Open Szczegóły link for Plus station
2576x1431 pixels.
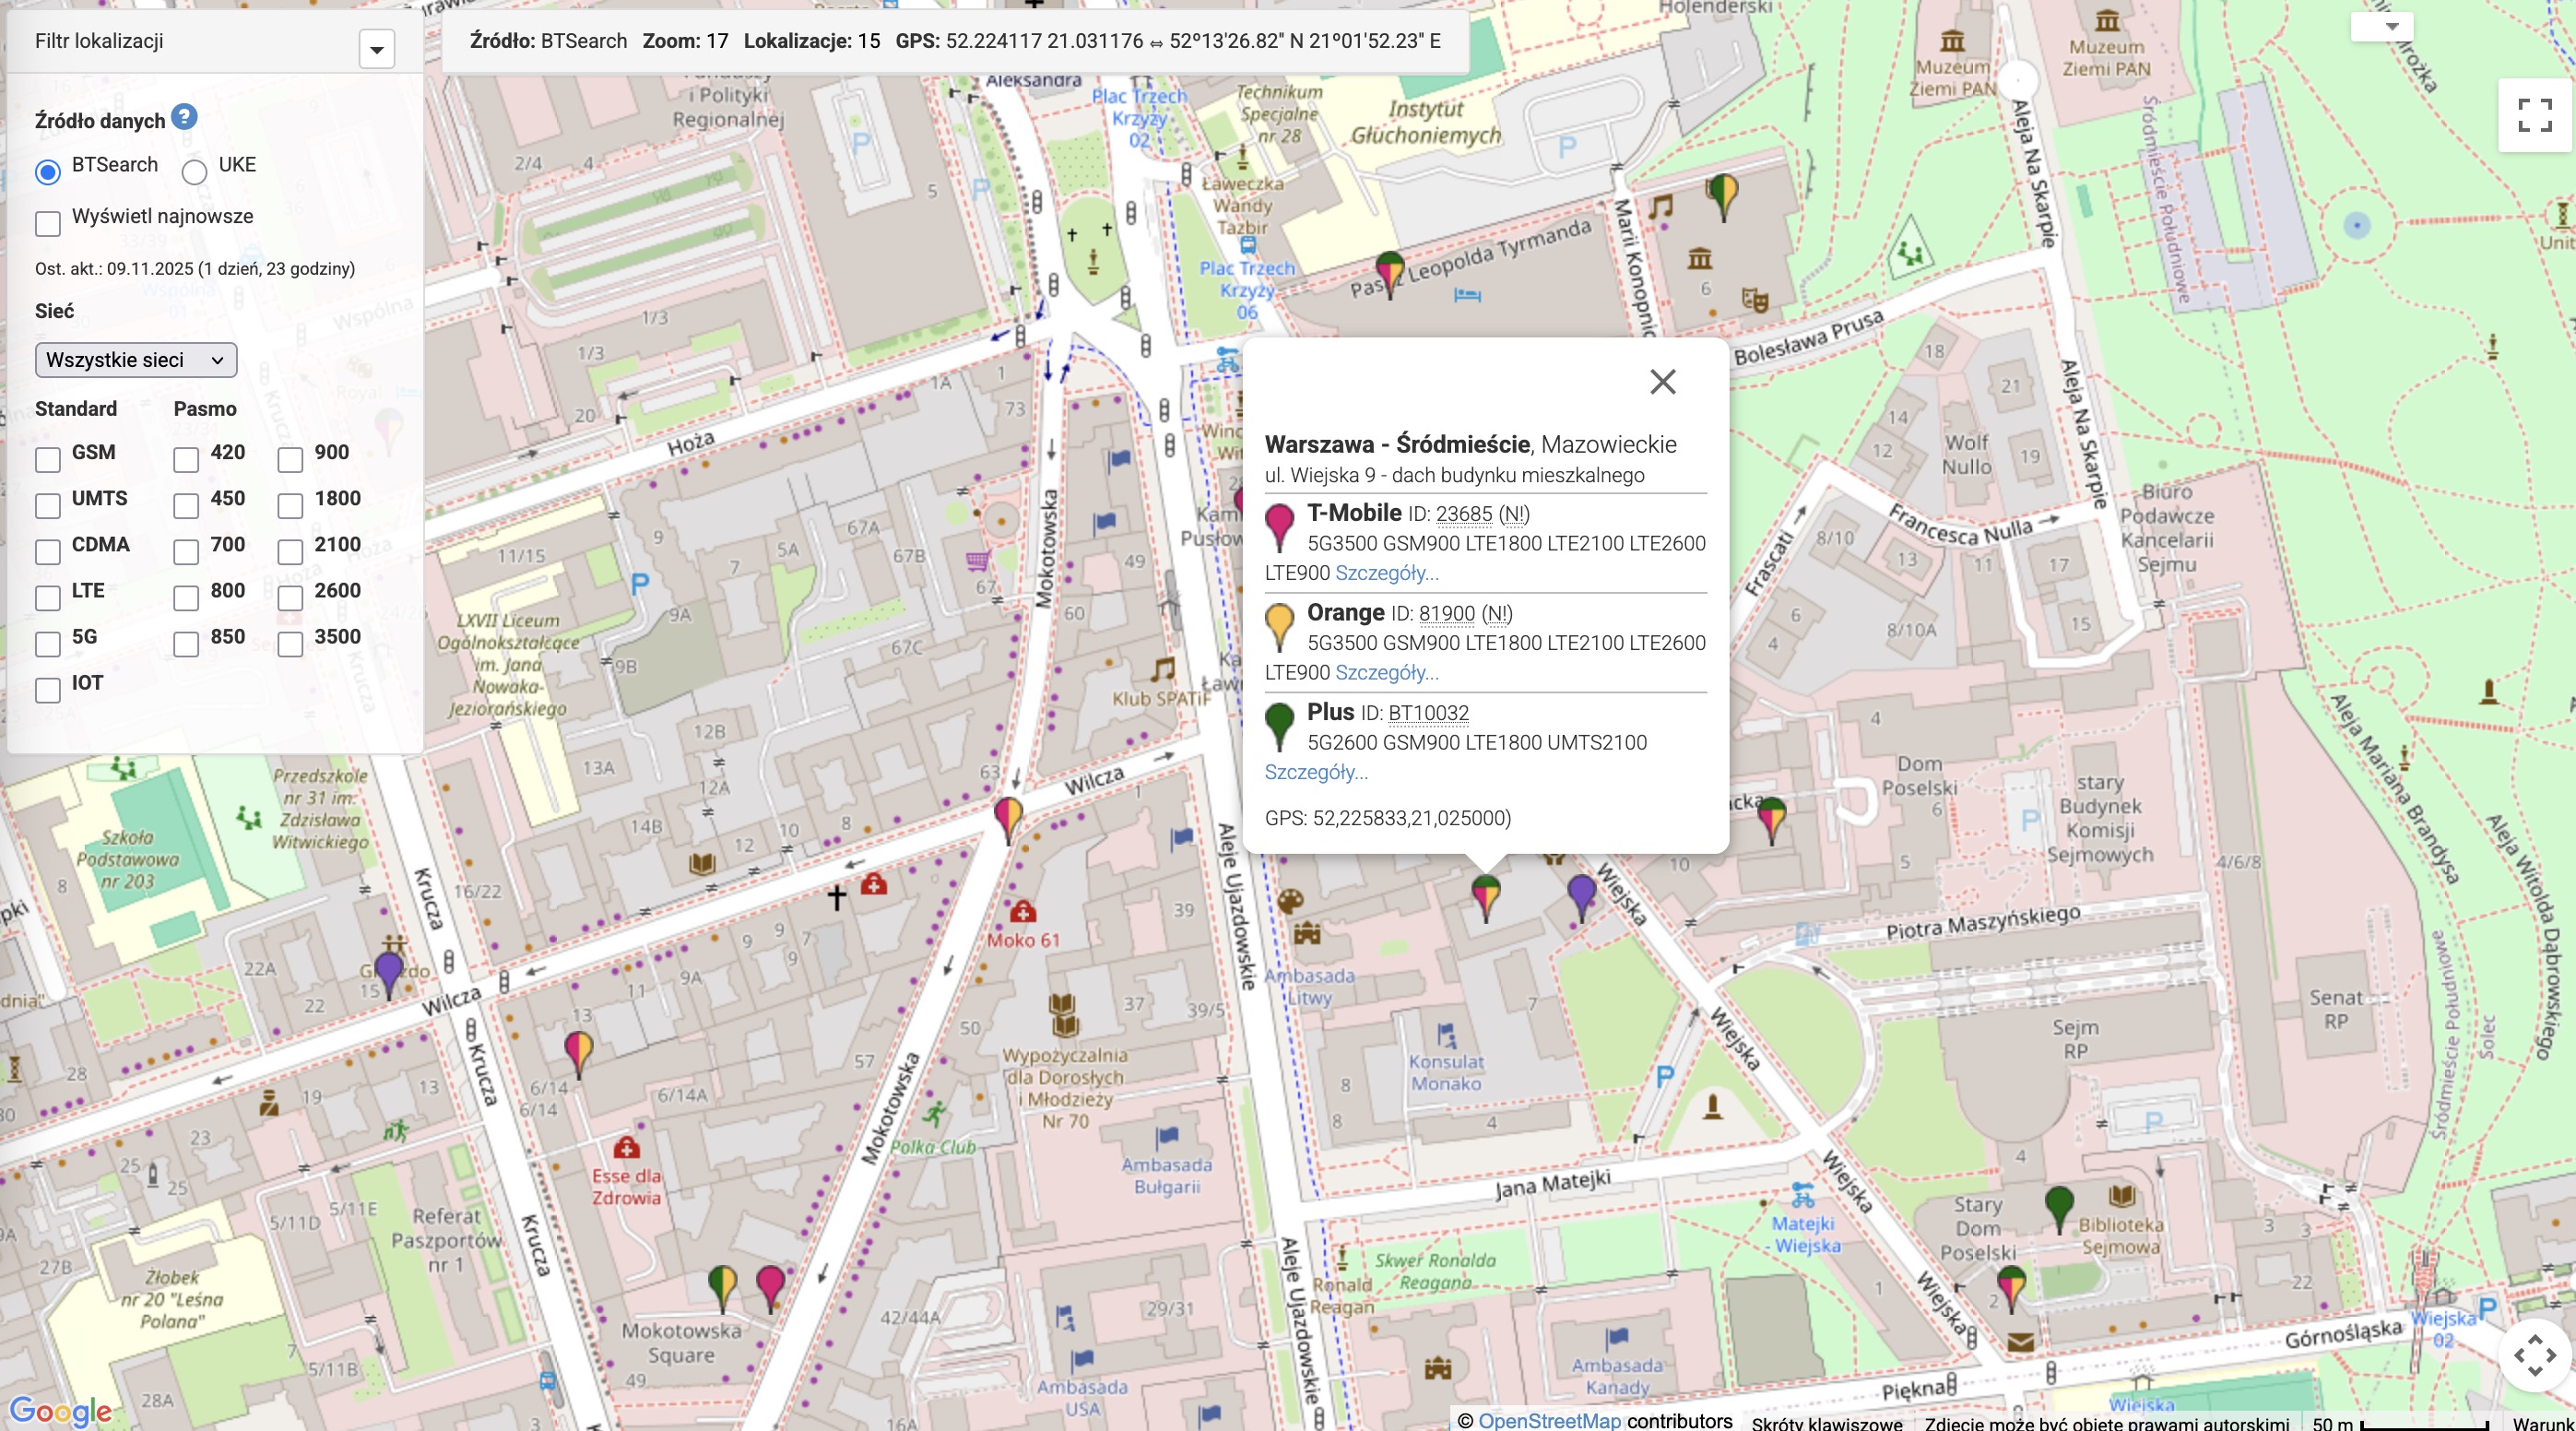pyautogui.click(x=1316, y=772)
